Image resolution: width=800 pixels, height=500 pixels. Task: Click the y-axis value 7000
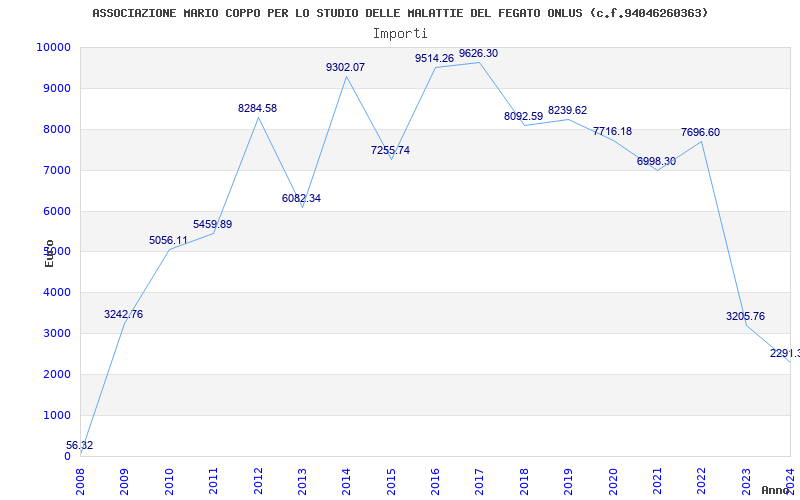coord(57,170)
